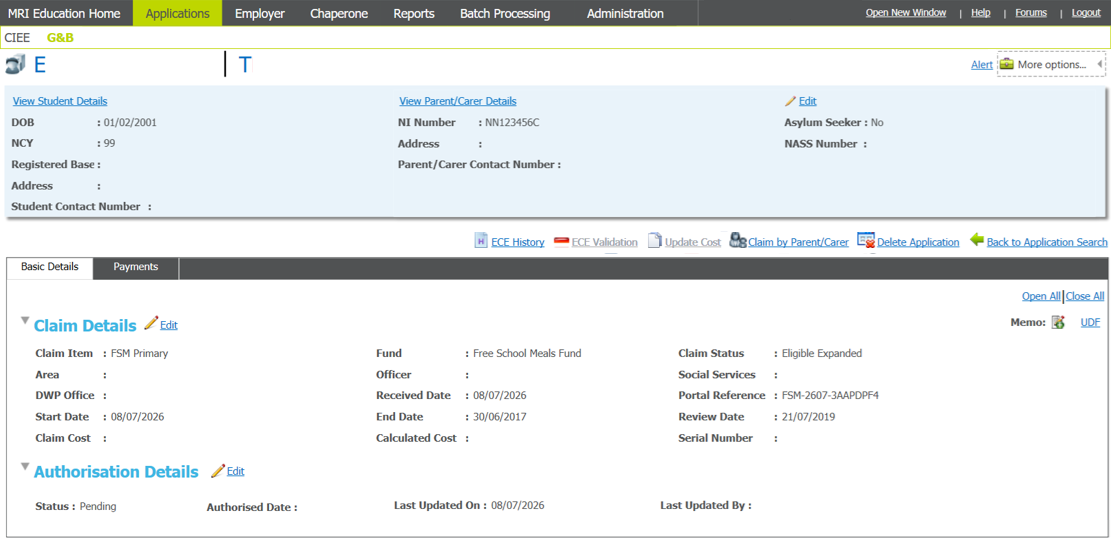Click the pencil icon beside Claim Details

click(151, 323)
